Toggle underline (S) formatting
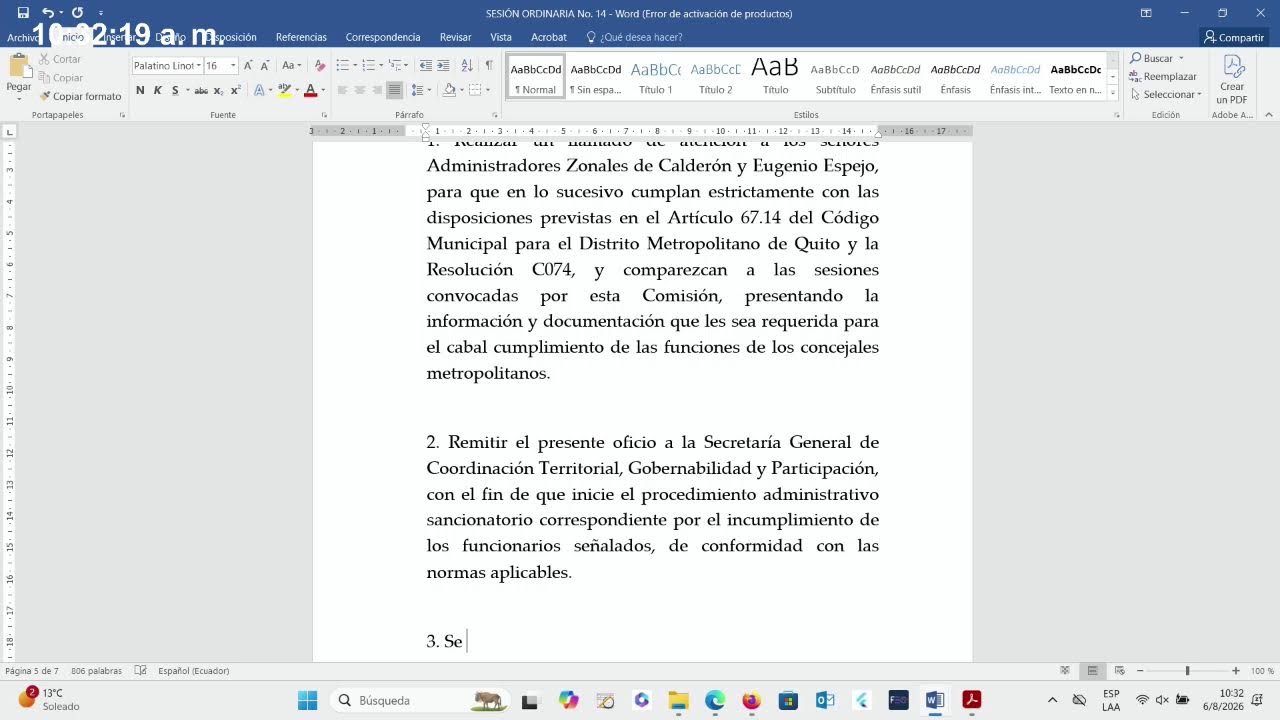Viewport: 1280px width, 720px height. (175, 90)
